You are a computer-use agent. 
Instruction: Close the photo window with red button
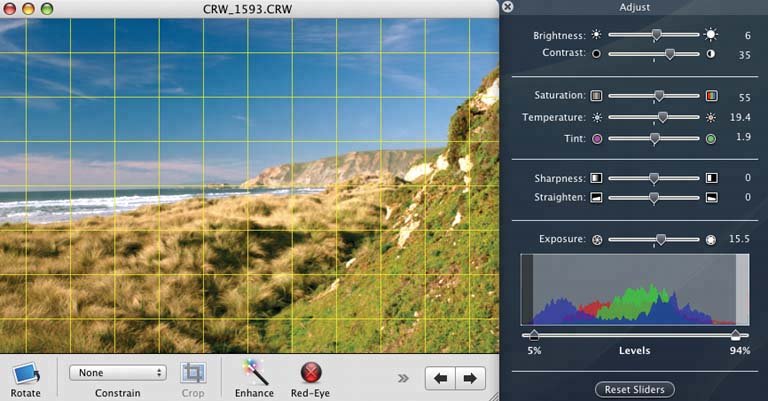10,8
